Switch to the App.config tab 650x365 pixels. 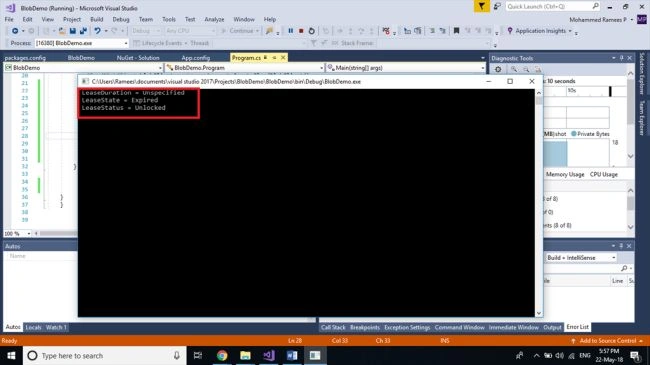(196, 58)
